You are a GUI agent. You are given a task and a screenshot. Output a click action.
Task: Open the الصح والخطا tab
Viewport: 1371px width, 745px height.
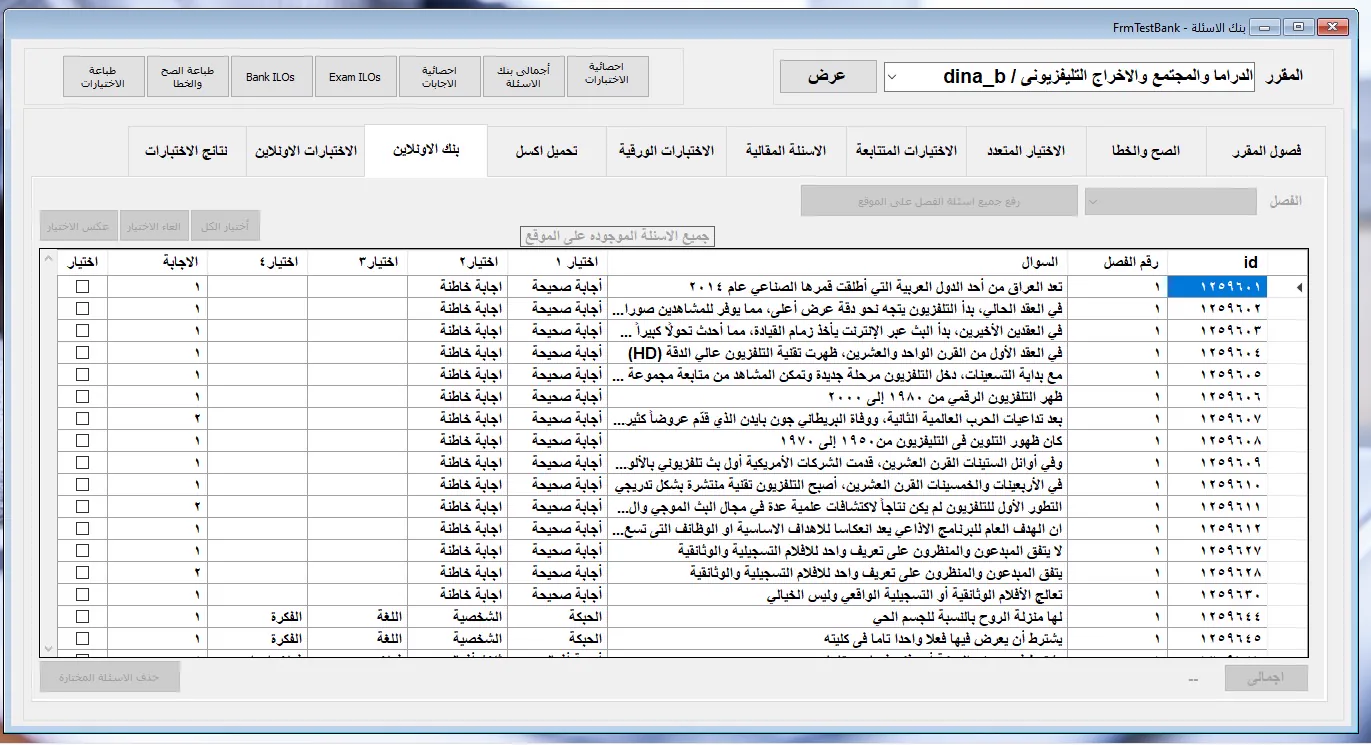click(1146, 152)
